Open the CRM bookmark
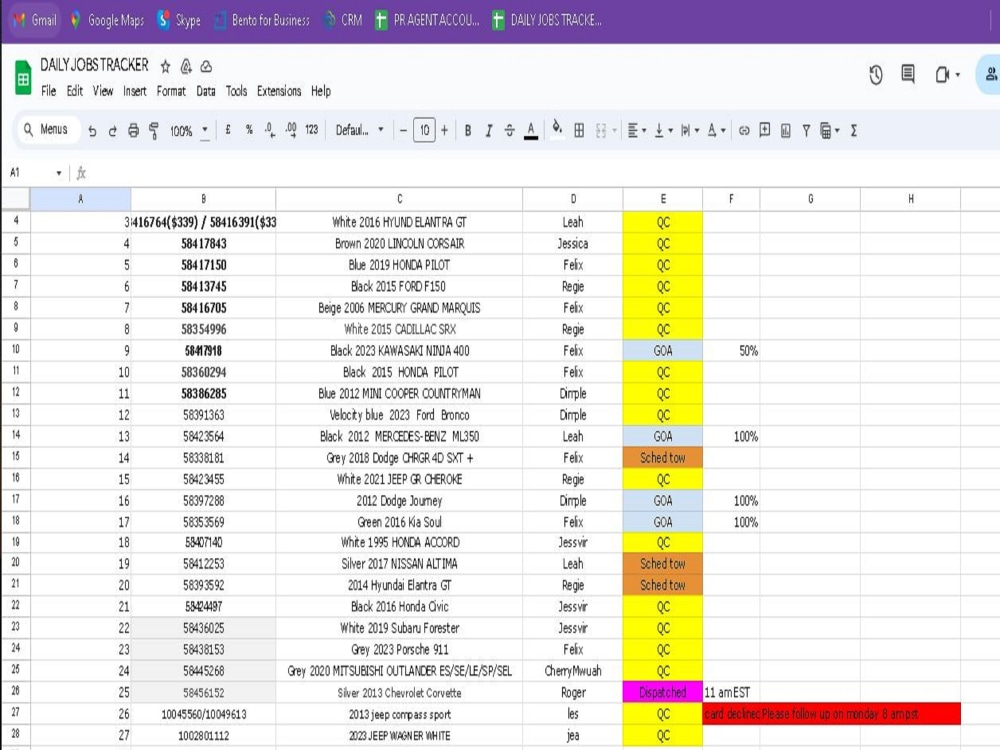This screenshot has height=750, width=1000. 343,20
